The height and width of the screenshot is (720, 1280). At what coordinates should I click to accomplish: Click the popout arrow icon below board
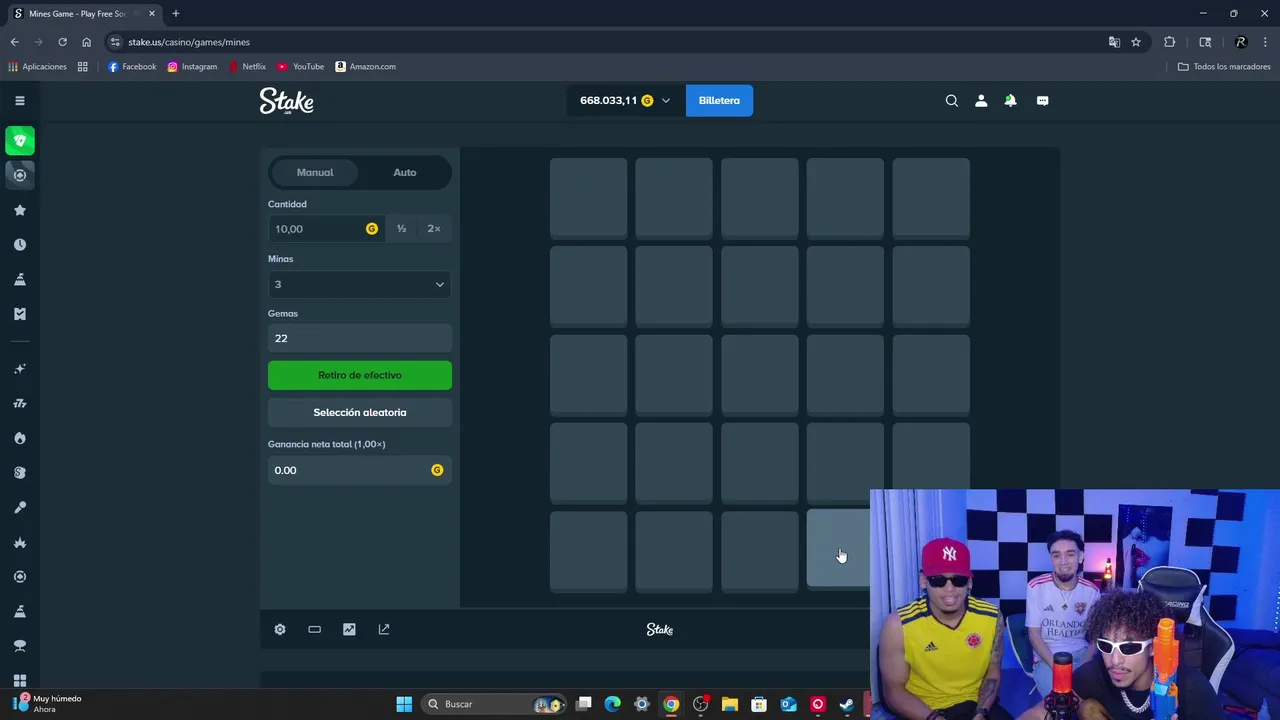coord(384,629)
